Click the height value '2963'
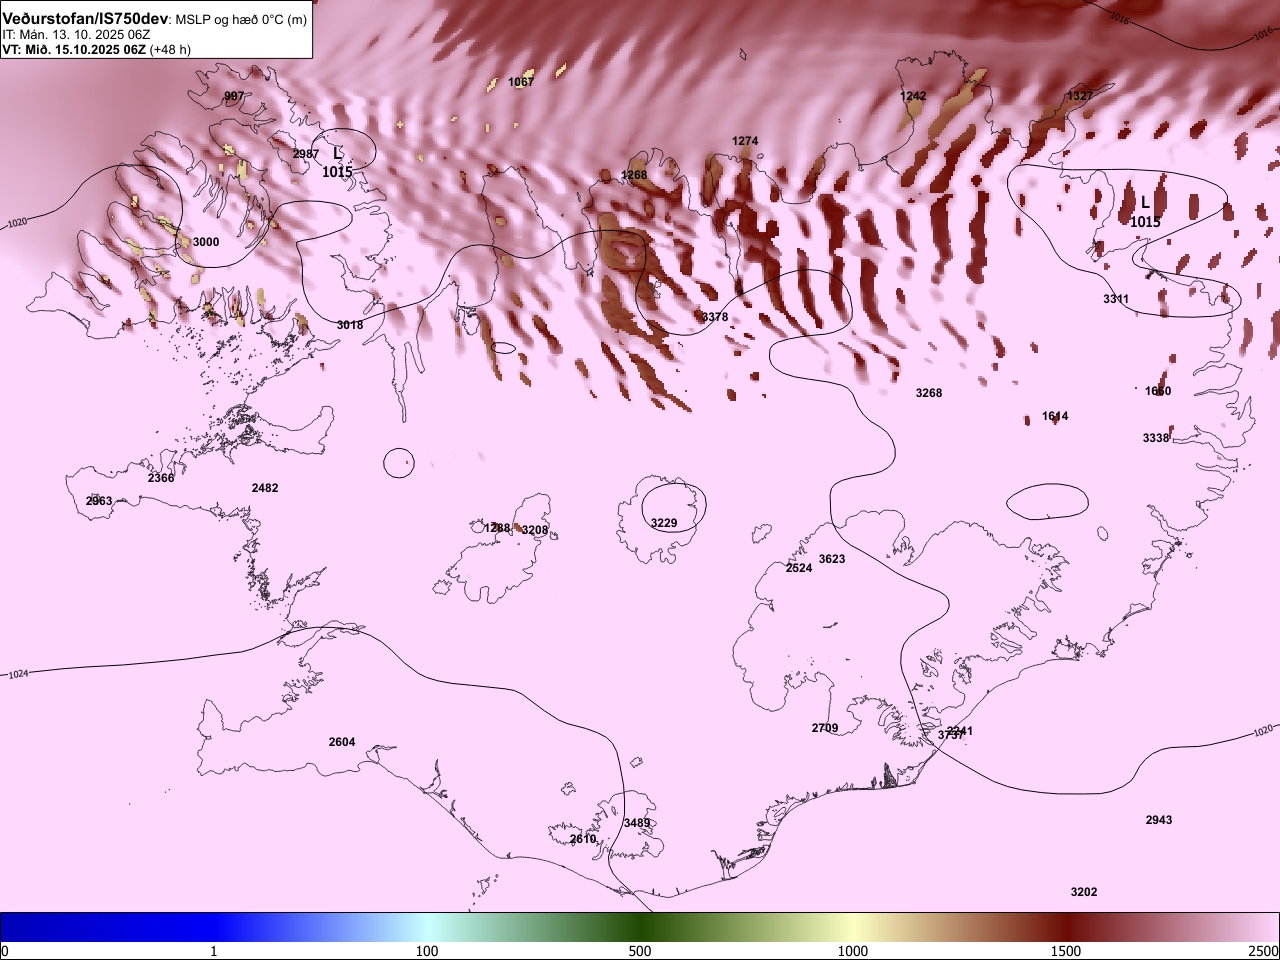Screen dimensions: 1280x960 [99, 501]
